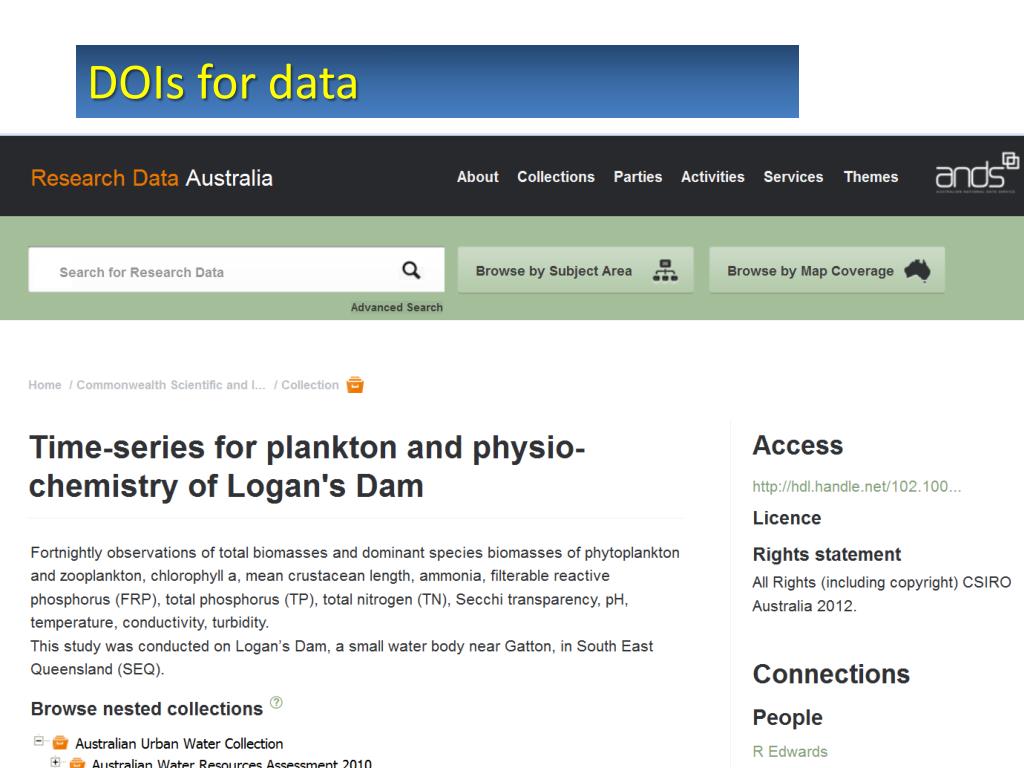The height and width of the screenshot is (768, 1024).
Task: Open the Advanced Search link
Action: click(396, 307)
